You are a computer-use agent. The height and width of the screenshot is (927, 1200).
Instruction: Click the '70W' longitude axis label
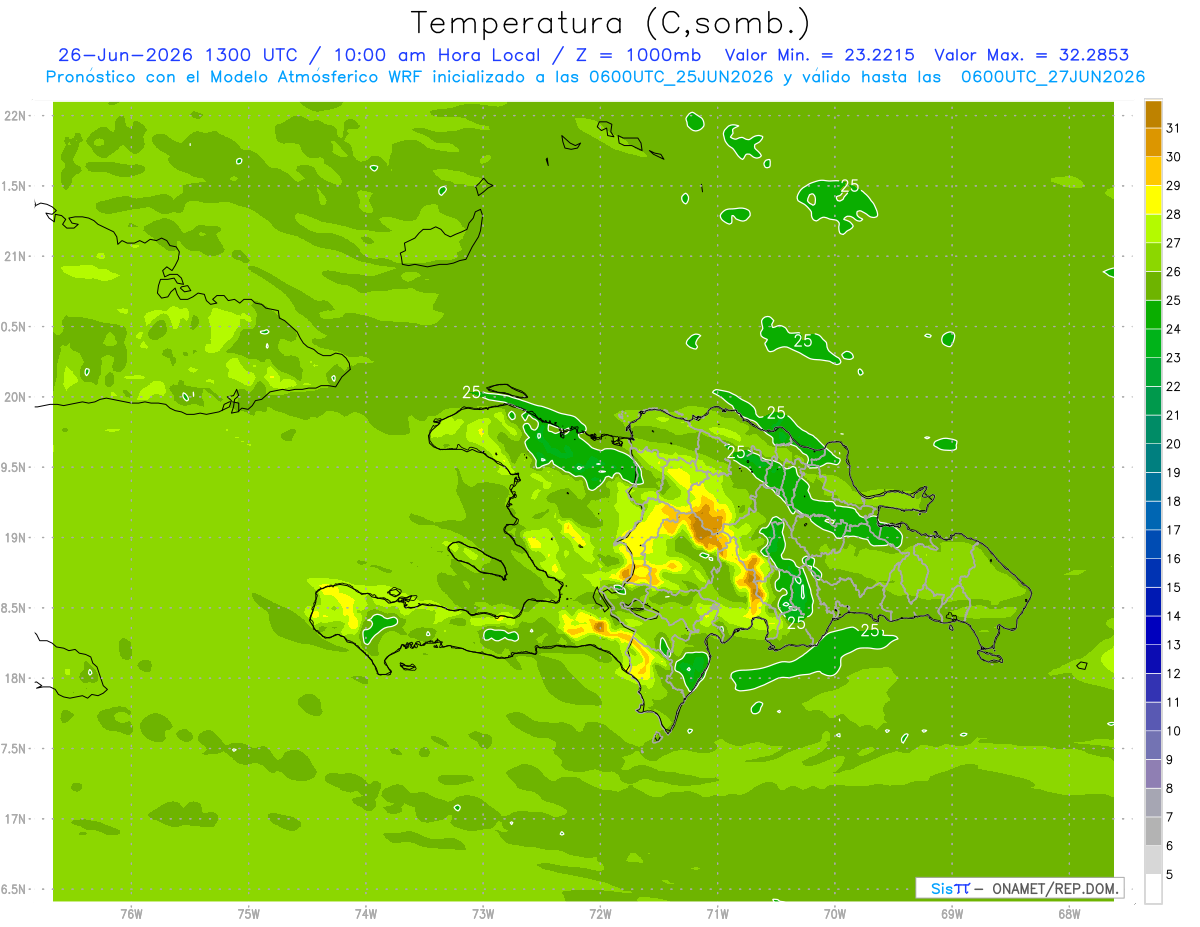coord(835,914)
